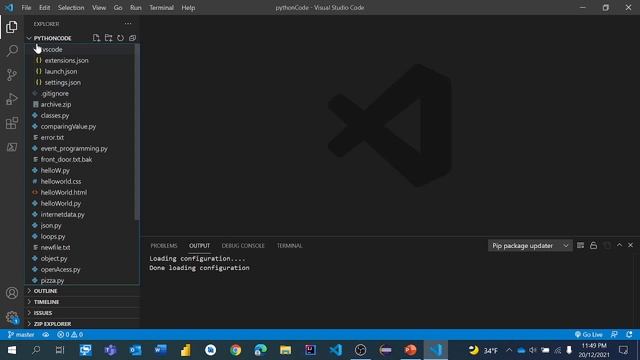Open the View menu
The height and width of the screenshot is (360, 640).
click(99, 8)
